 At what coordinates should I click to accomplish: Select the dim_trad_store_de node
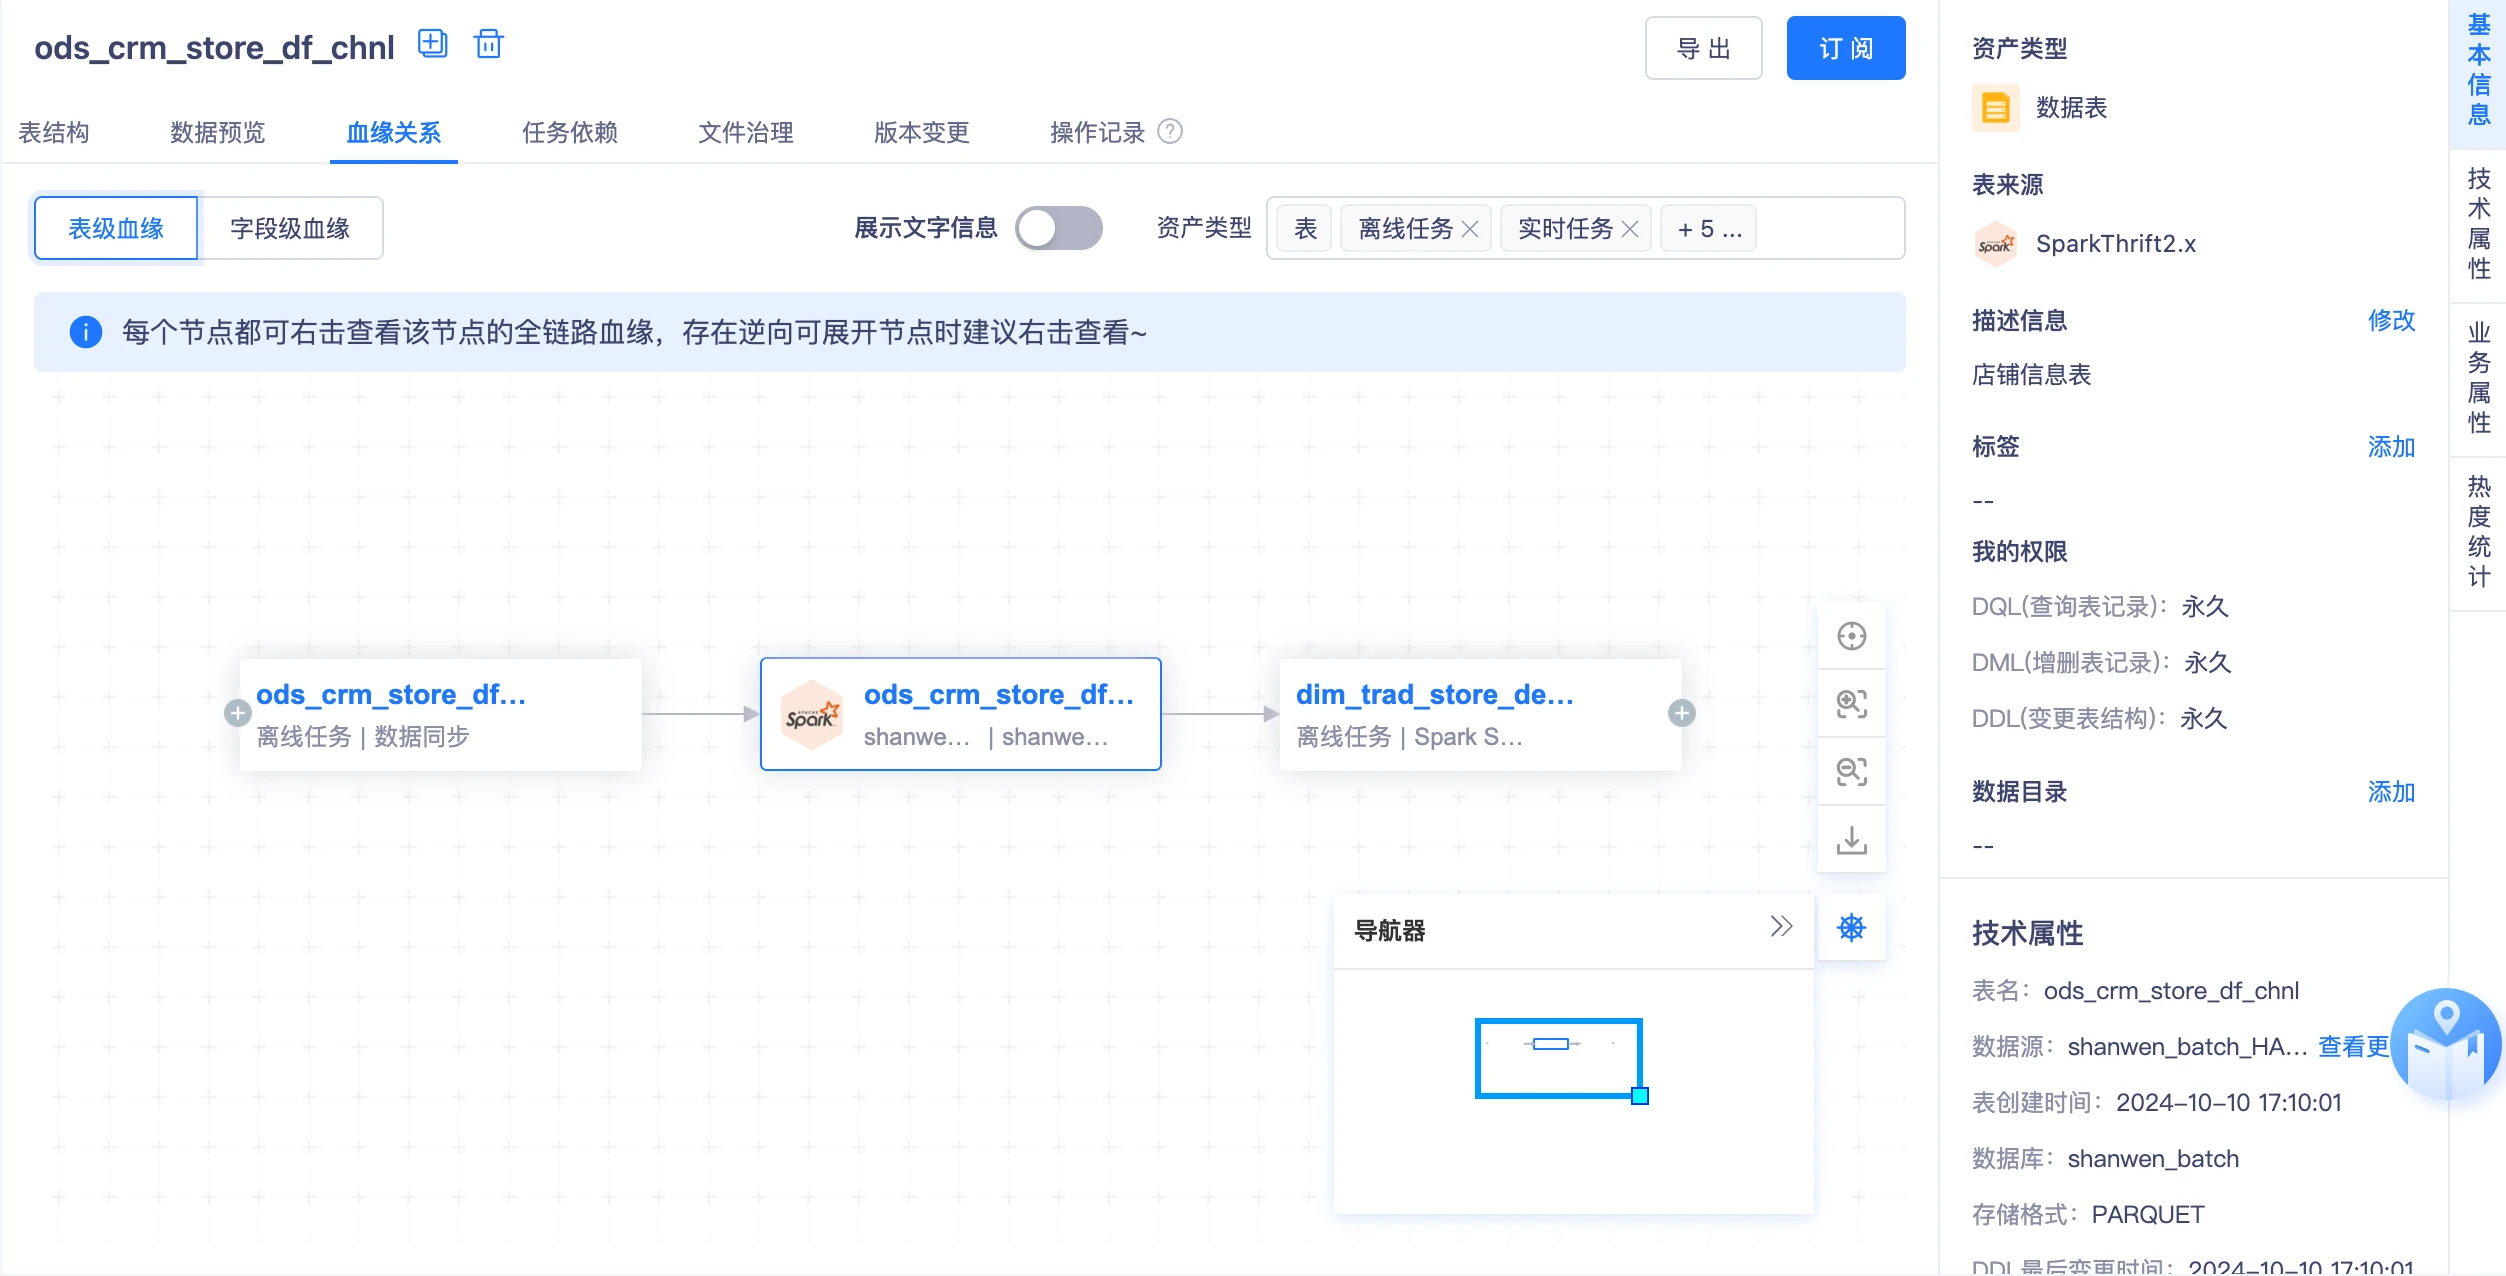click(1481, 714)
